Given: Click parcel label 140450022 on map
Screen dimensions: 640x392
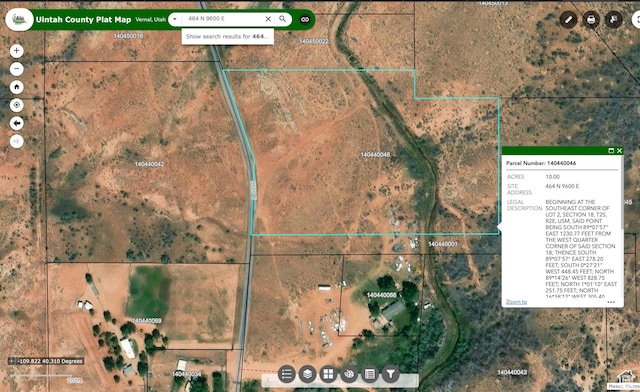Looking at the screenshot, I should click(314, 41).
